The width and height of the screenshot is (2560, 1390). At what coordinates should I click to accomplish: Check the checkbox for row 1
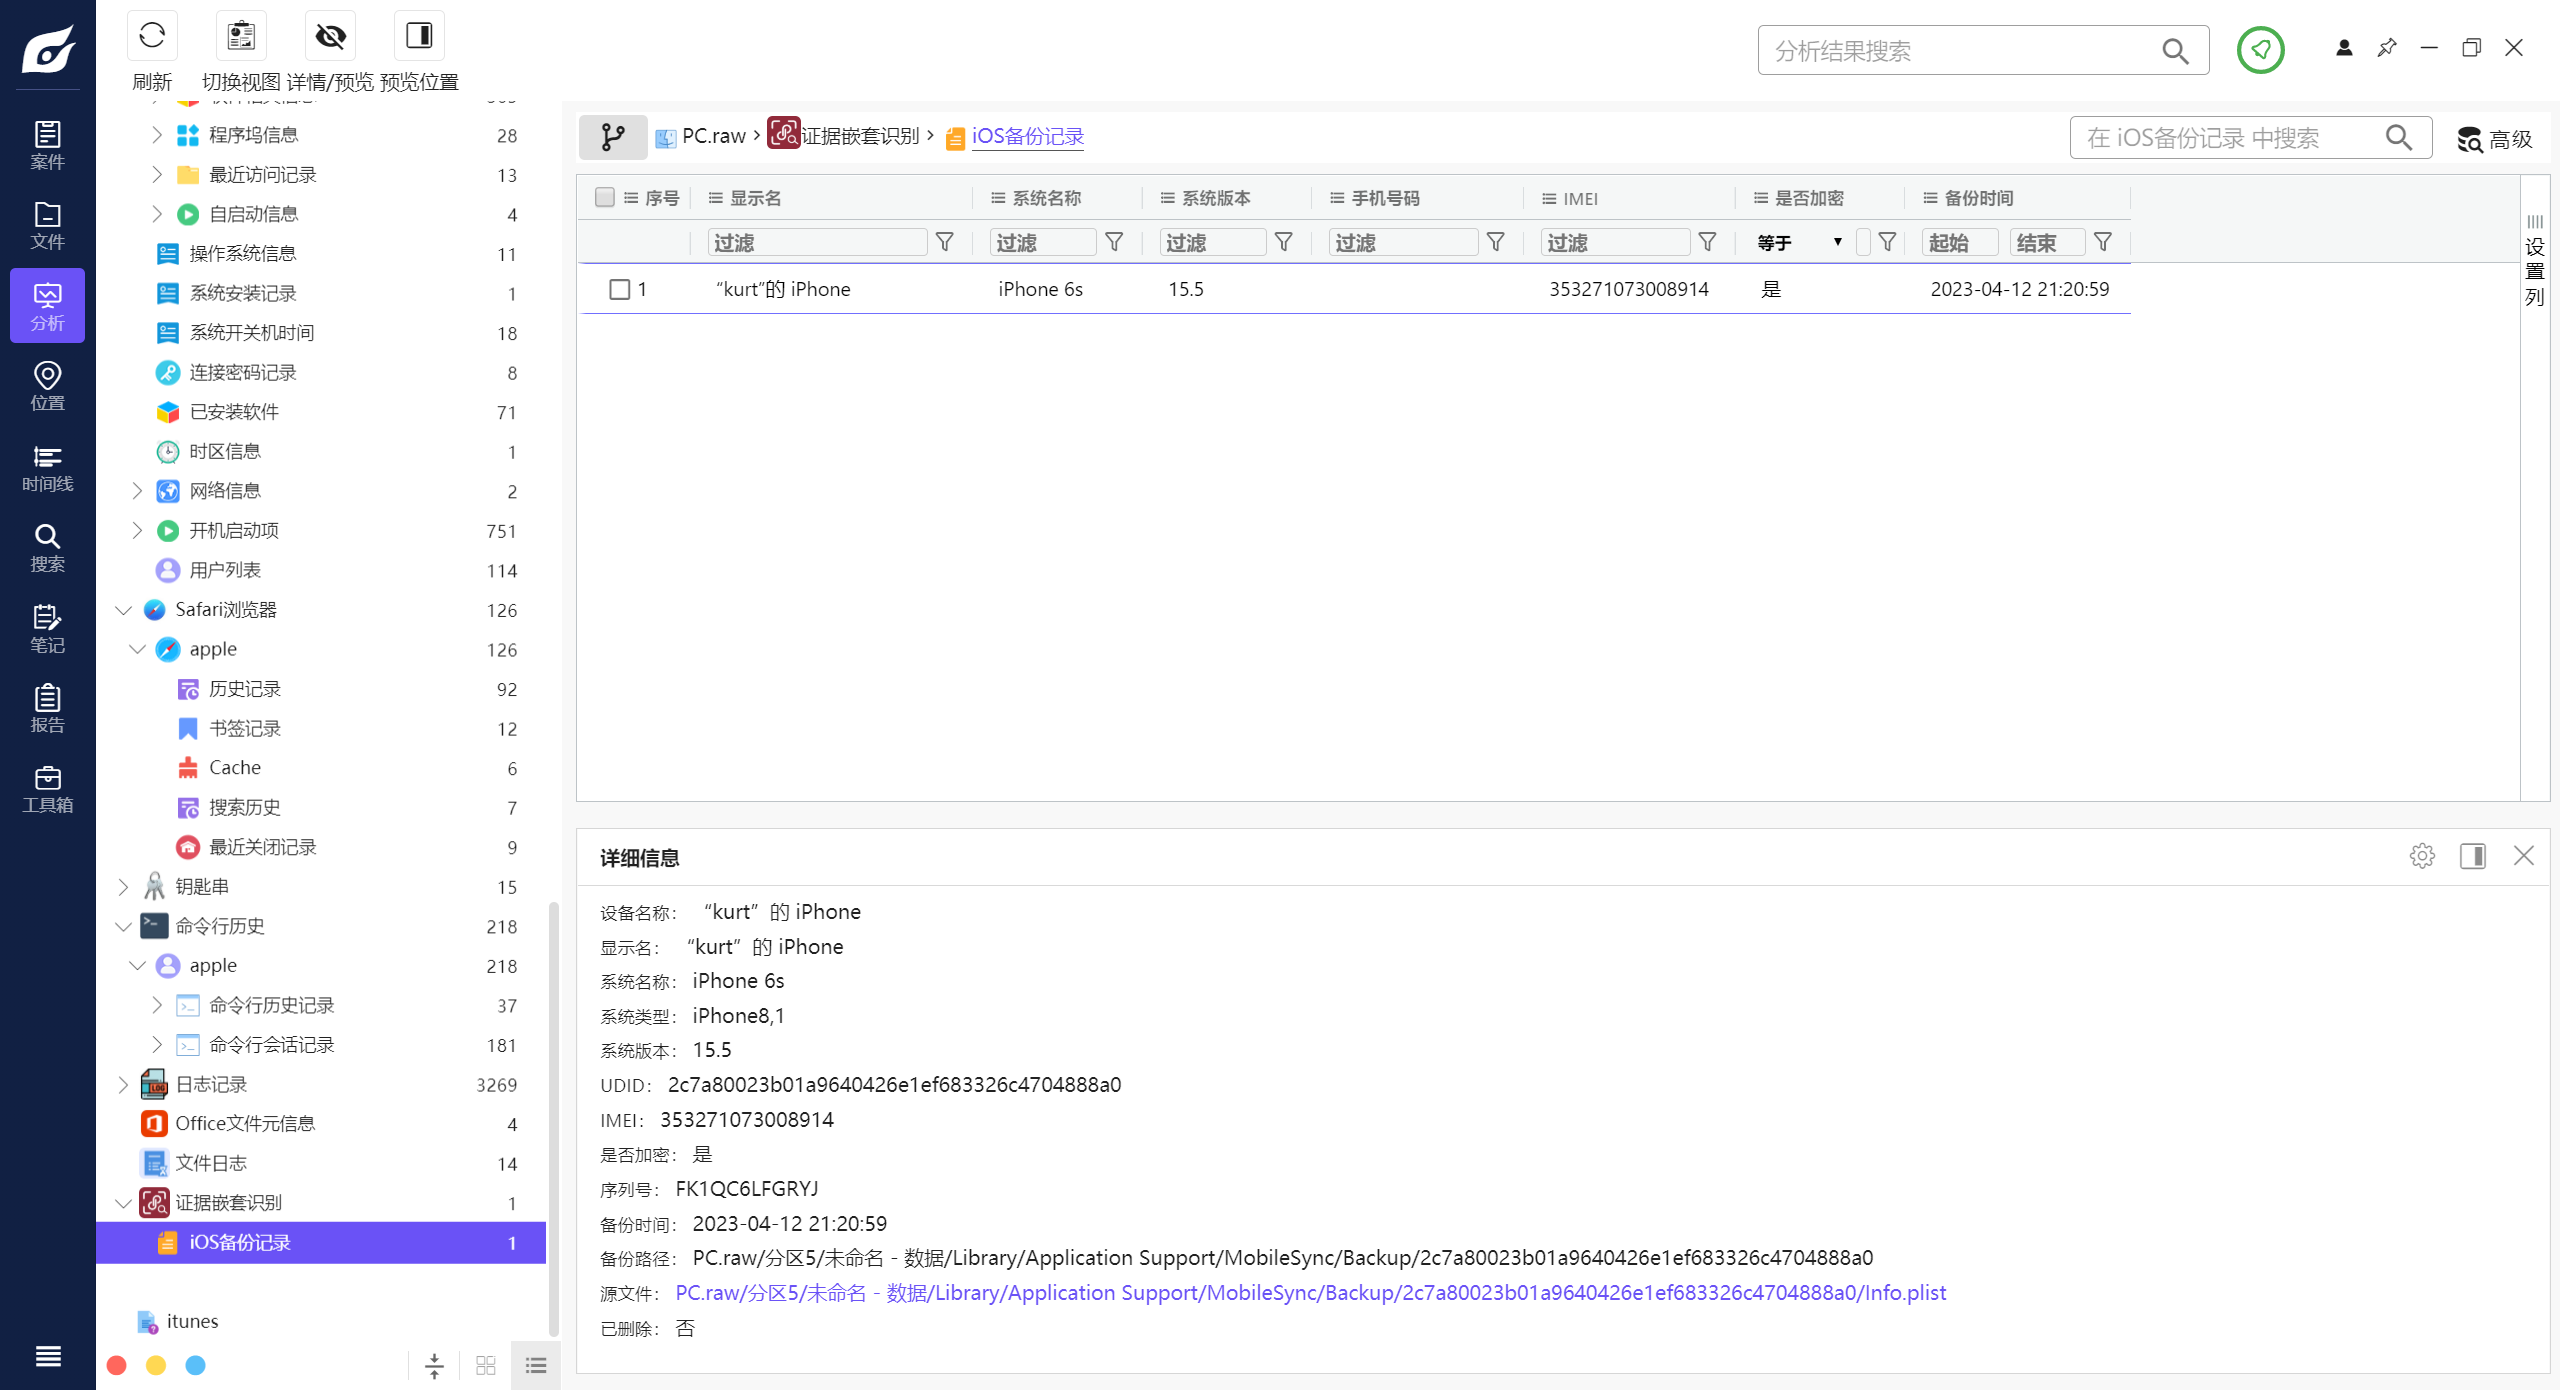click(x=619, y=289)
